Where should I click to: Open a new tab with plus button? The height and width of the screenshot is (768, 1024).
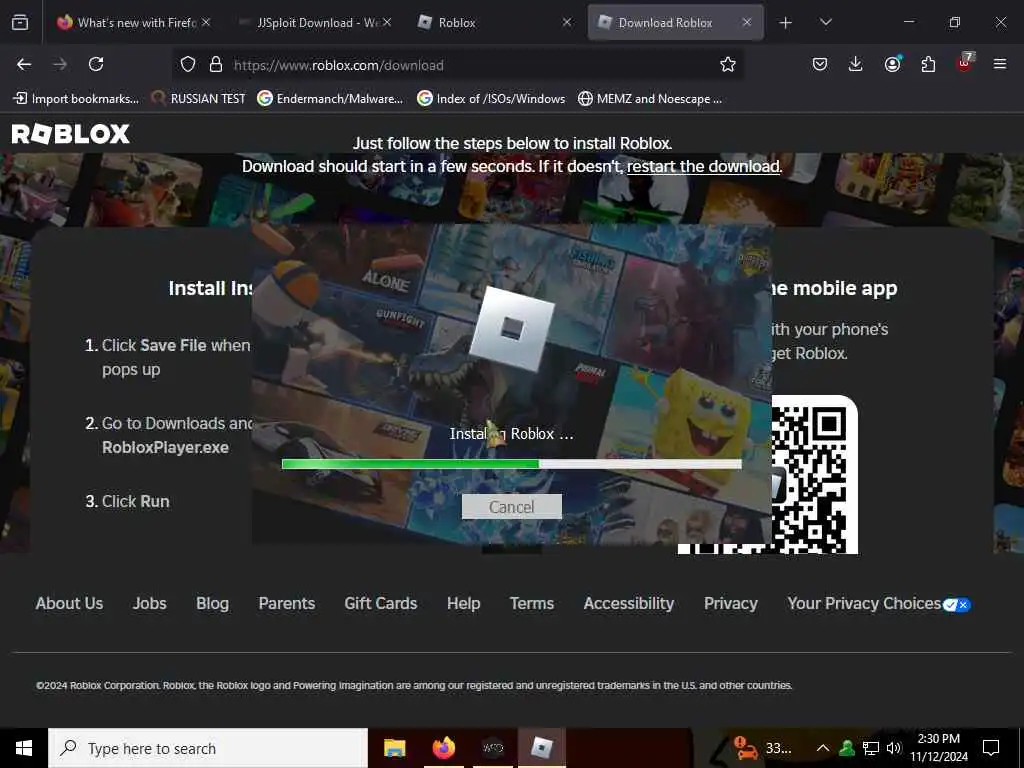[786, 23]
